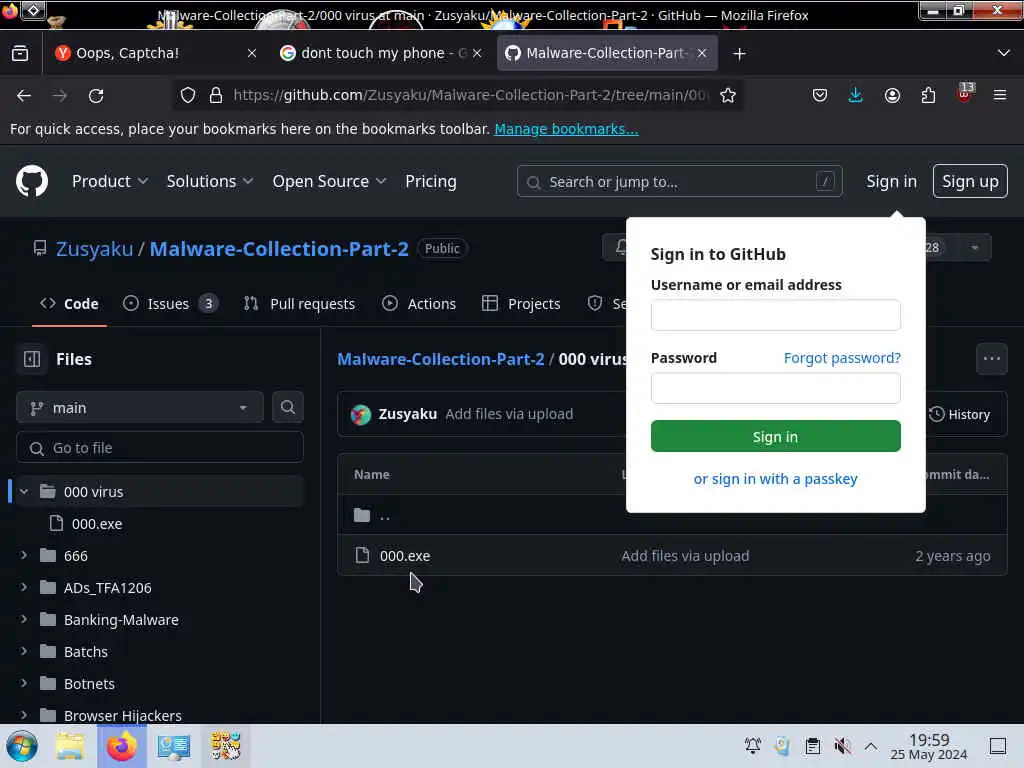Open the Open Source dropdown menu
The height and width of the screenshot is (768, 1024).
[x=329, y=182]
